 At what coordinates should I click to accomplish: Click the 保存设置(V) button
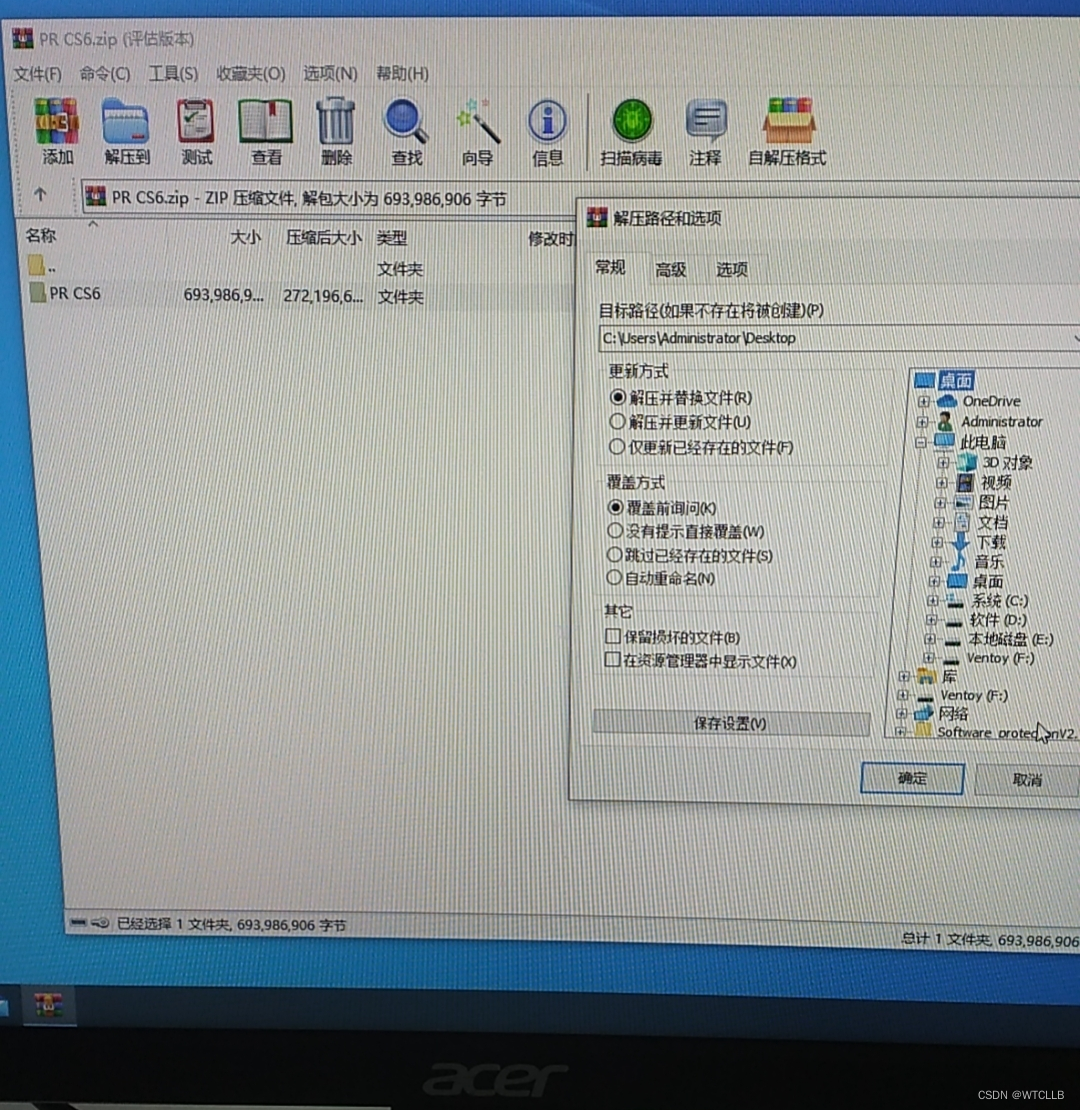731,723
